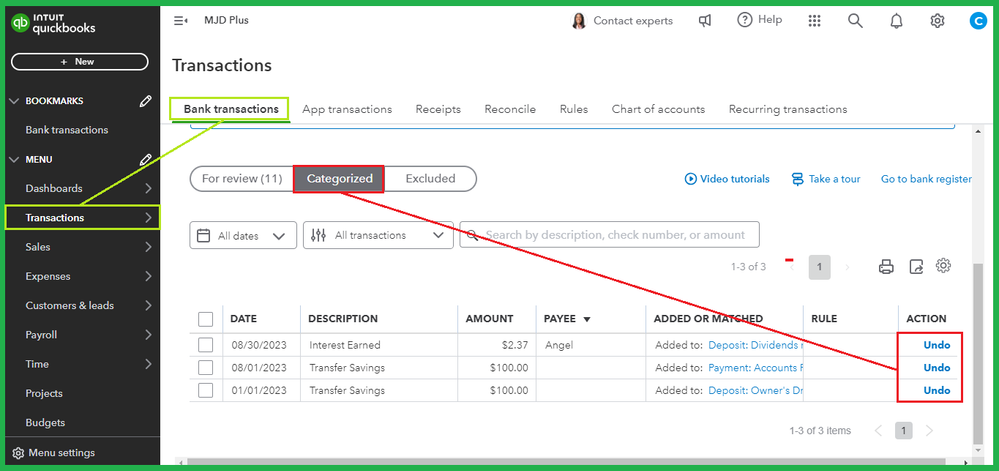Open the All transactions filter dropdown
The width and height of the screenshot is (999, 471).
tap(378, 235)
